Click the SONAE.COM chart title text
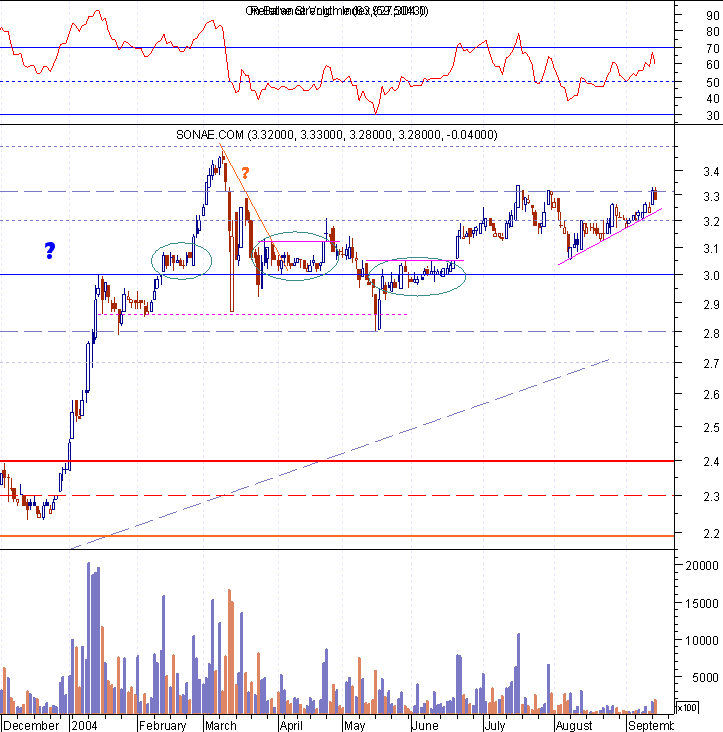The width and height of the screenshot is (723, 732). tap(337, 135)
